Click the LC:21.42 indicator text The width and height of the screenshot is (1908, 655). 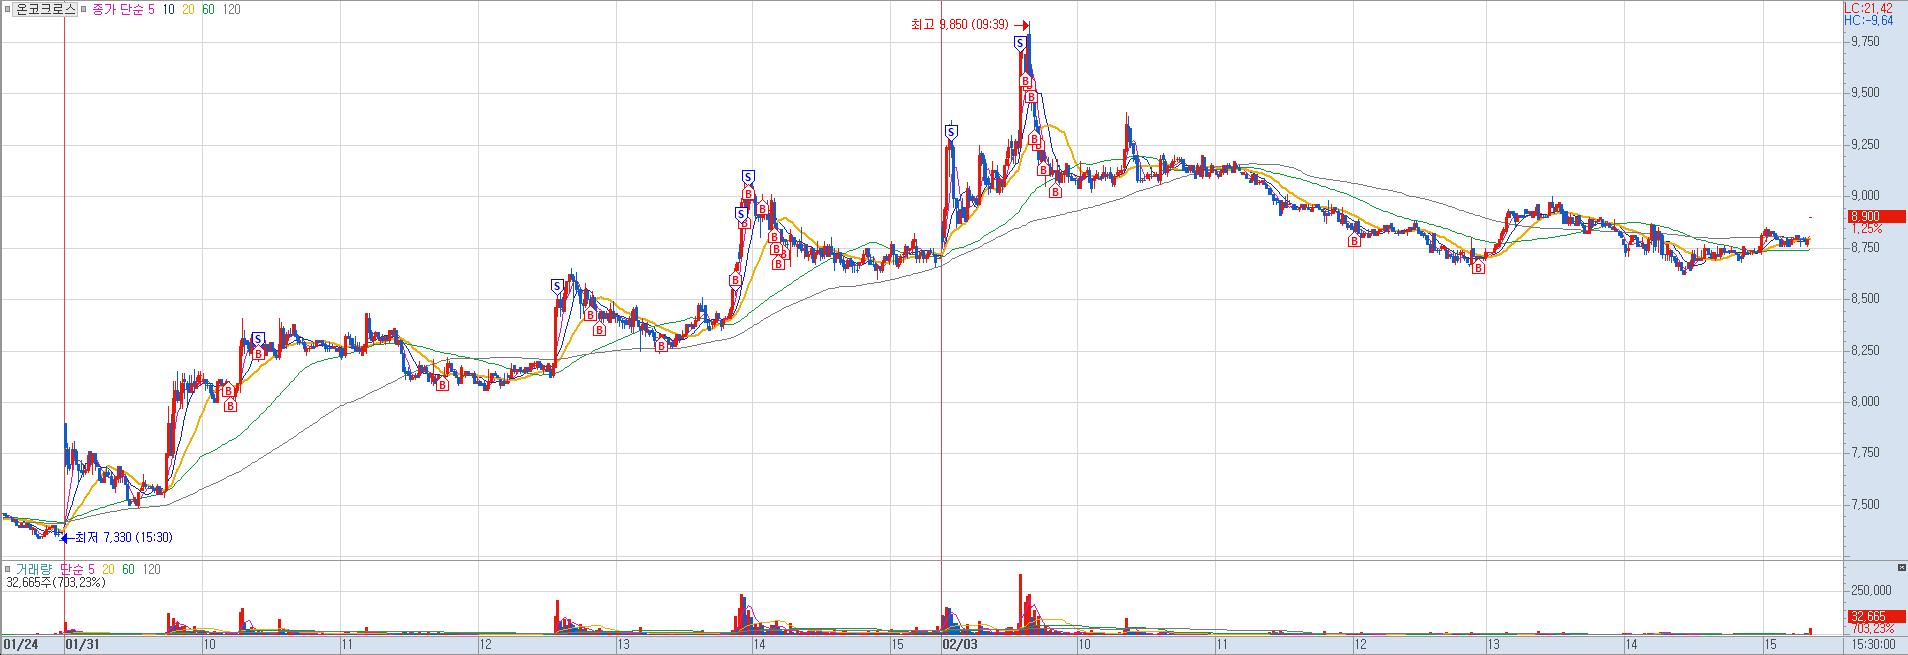point(1868,7)
